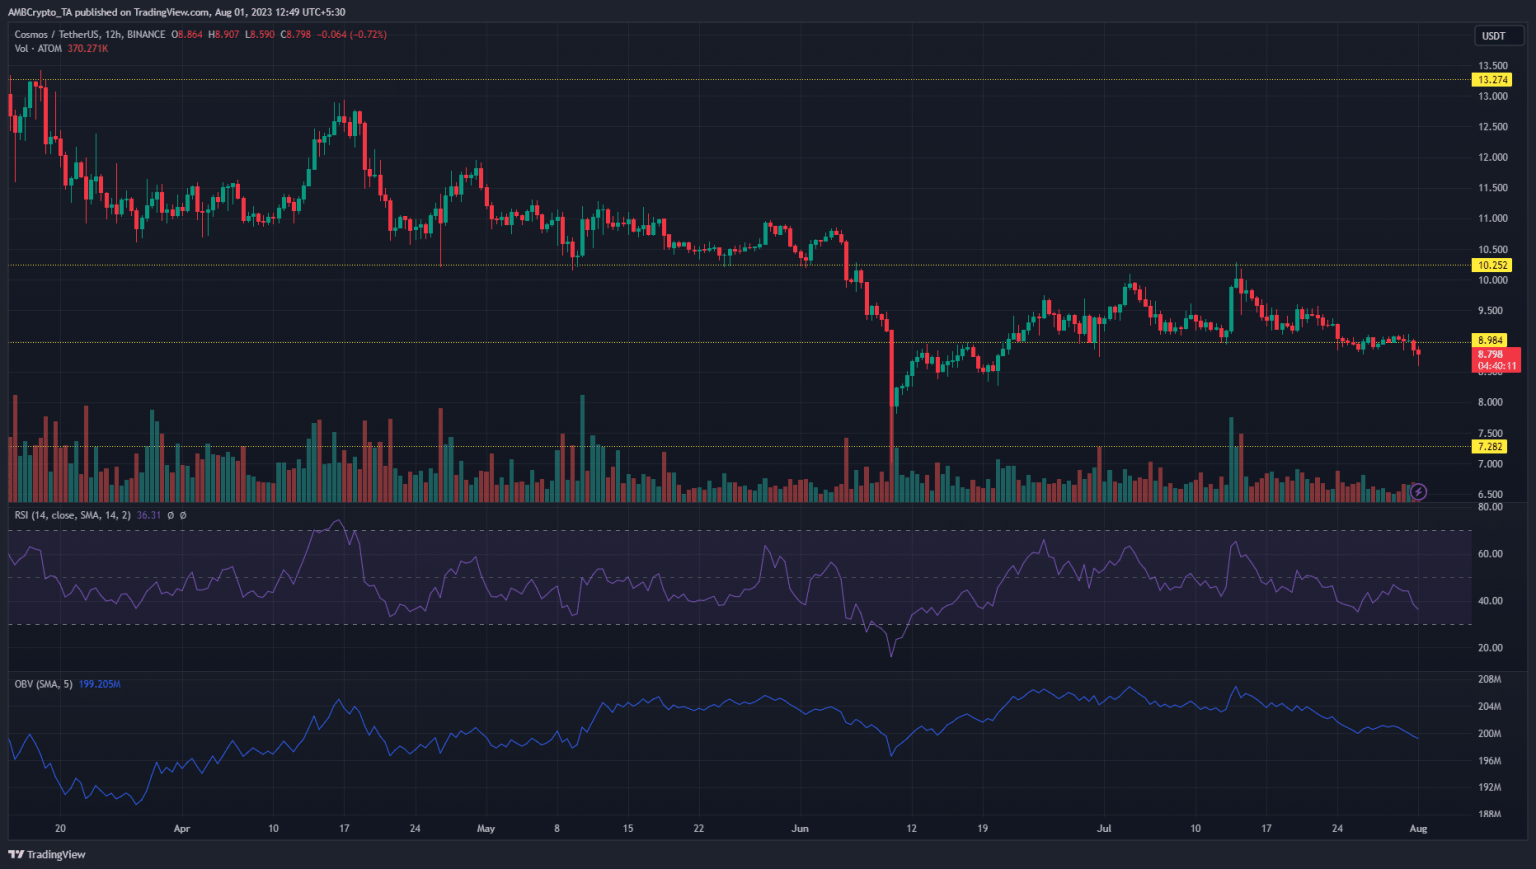The image size is (1536, 869).
Task: Click the red 8.798 current price label with countdown
Action: point(1497,359)
